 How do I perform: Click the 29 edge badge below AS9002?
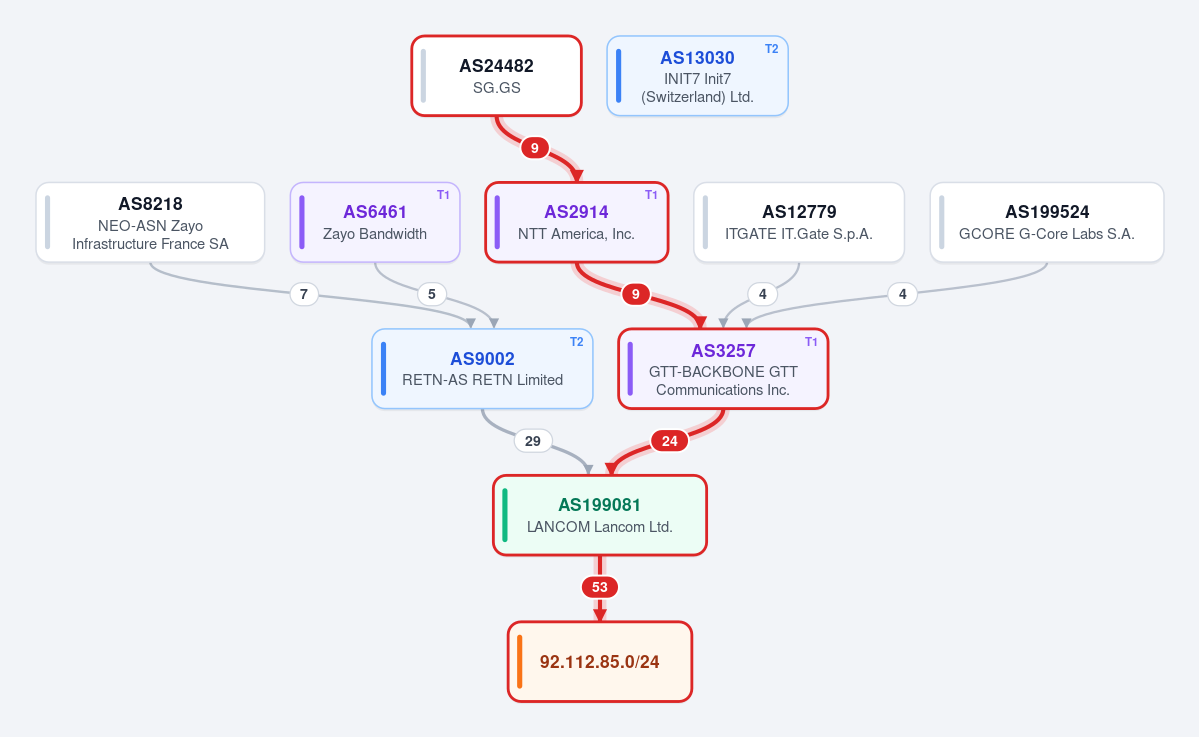tap(533, 441)
